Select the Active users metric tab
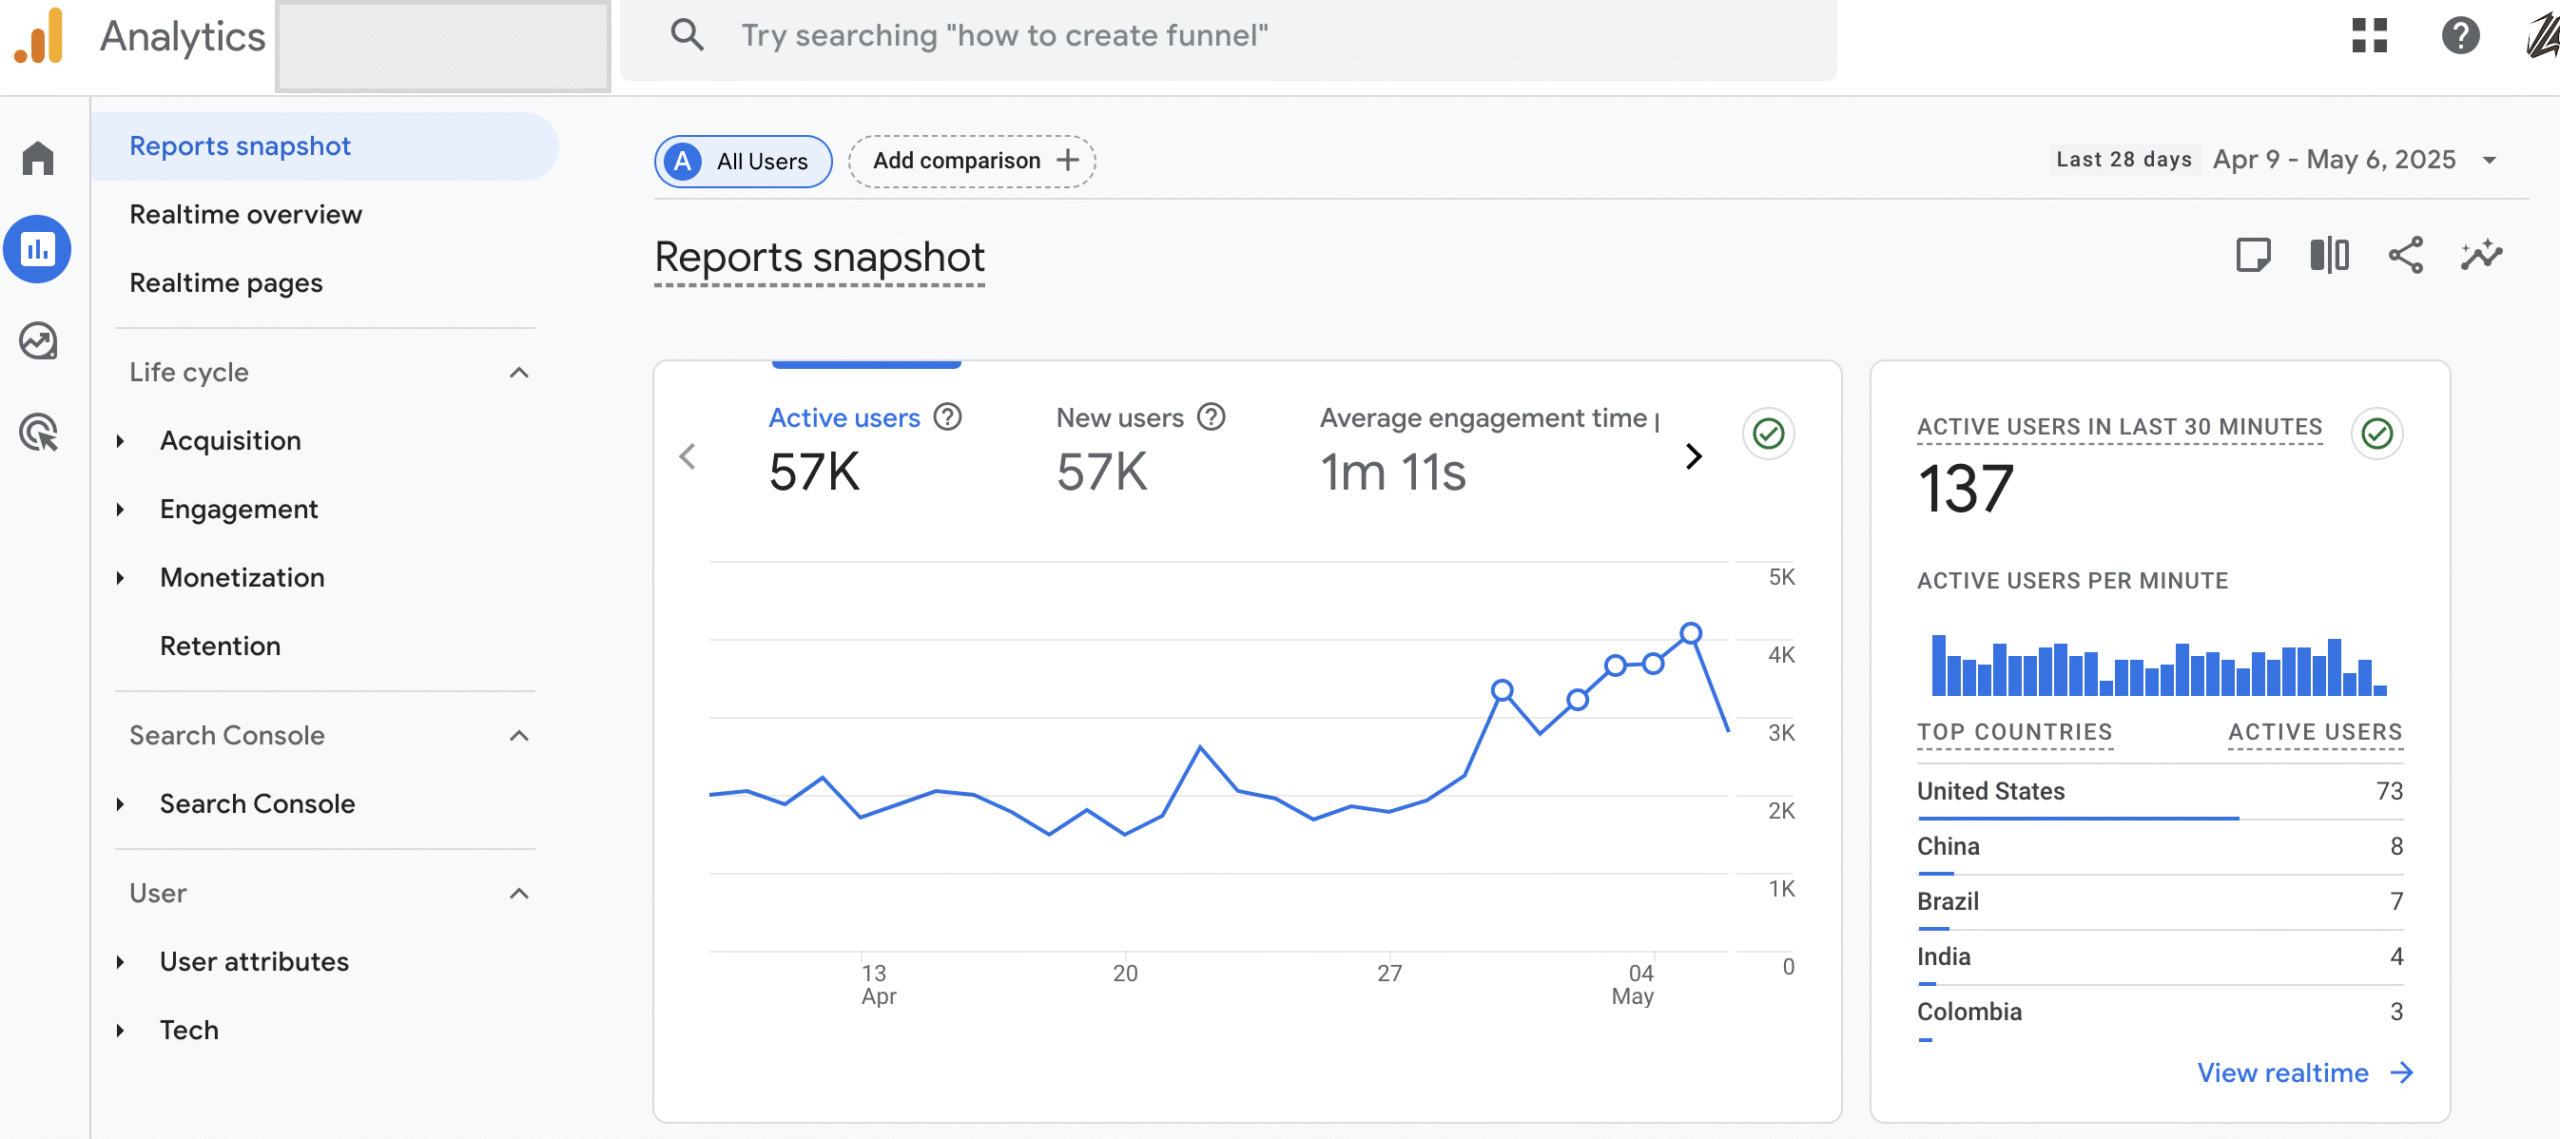The width and height of the screenshot is (2560, 1139). [x=844, y=418]
